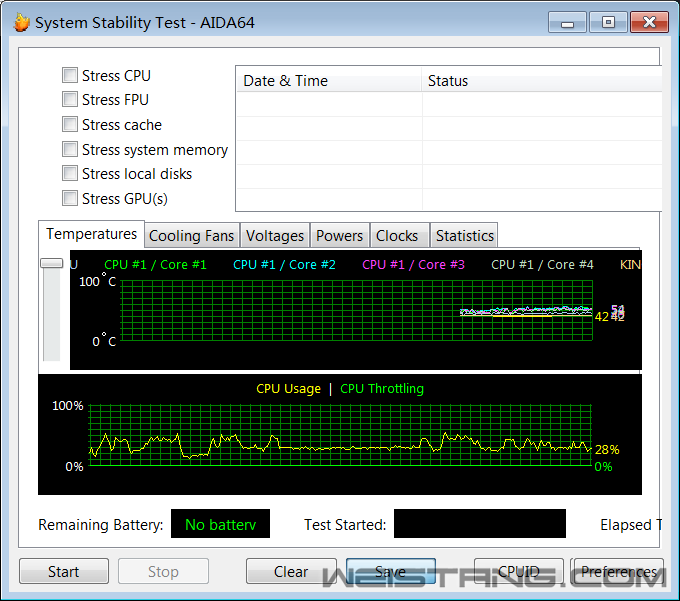Select the Powers tab

pyautogui.click(x=339, y=236)
